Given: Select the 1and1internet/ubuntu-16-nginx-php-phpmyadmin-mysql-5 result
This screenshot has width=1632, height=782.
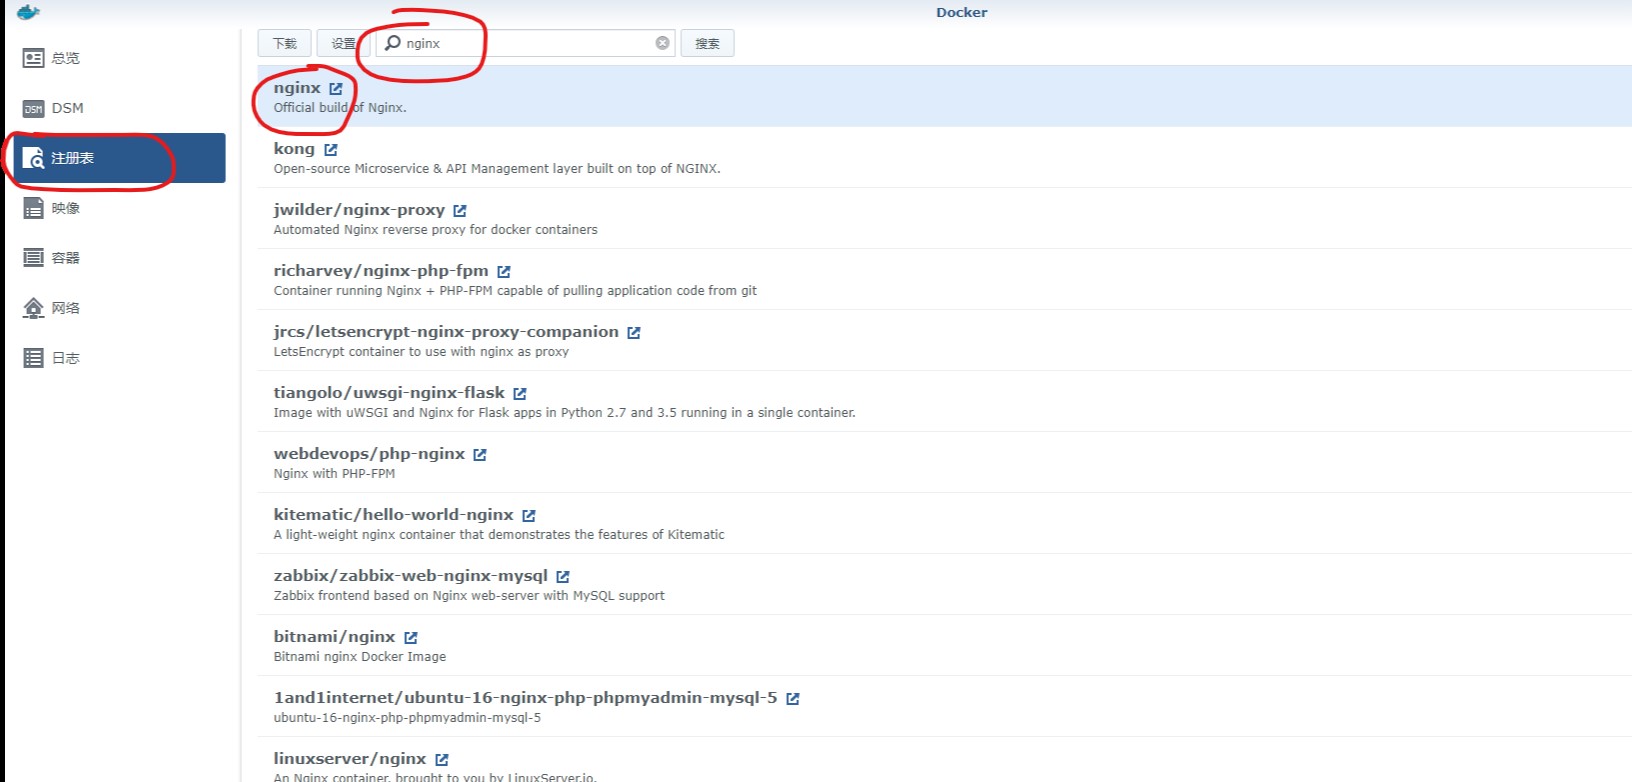Looking at the screenshot, I should [x=944, y=707].
